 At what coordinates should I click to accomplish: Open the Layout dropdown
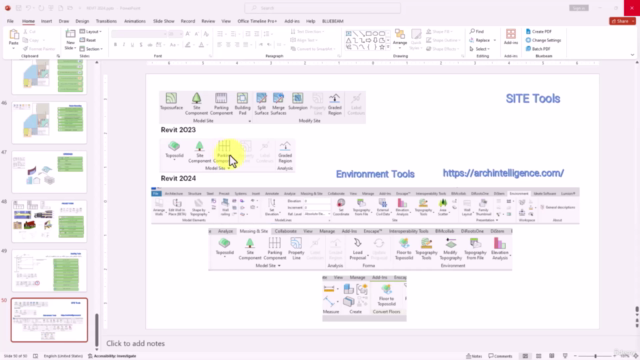[x=91, y=31]
